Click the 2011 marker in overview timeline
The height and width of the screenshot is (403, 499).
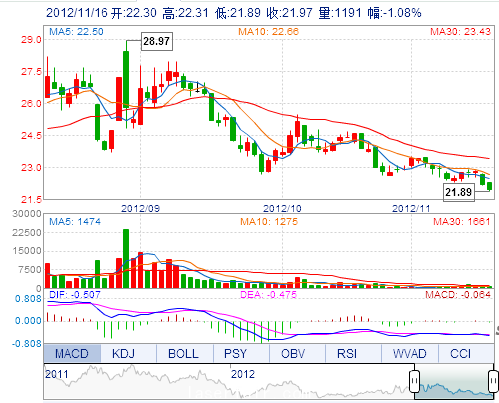point(56,374)
